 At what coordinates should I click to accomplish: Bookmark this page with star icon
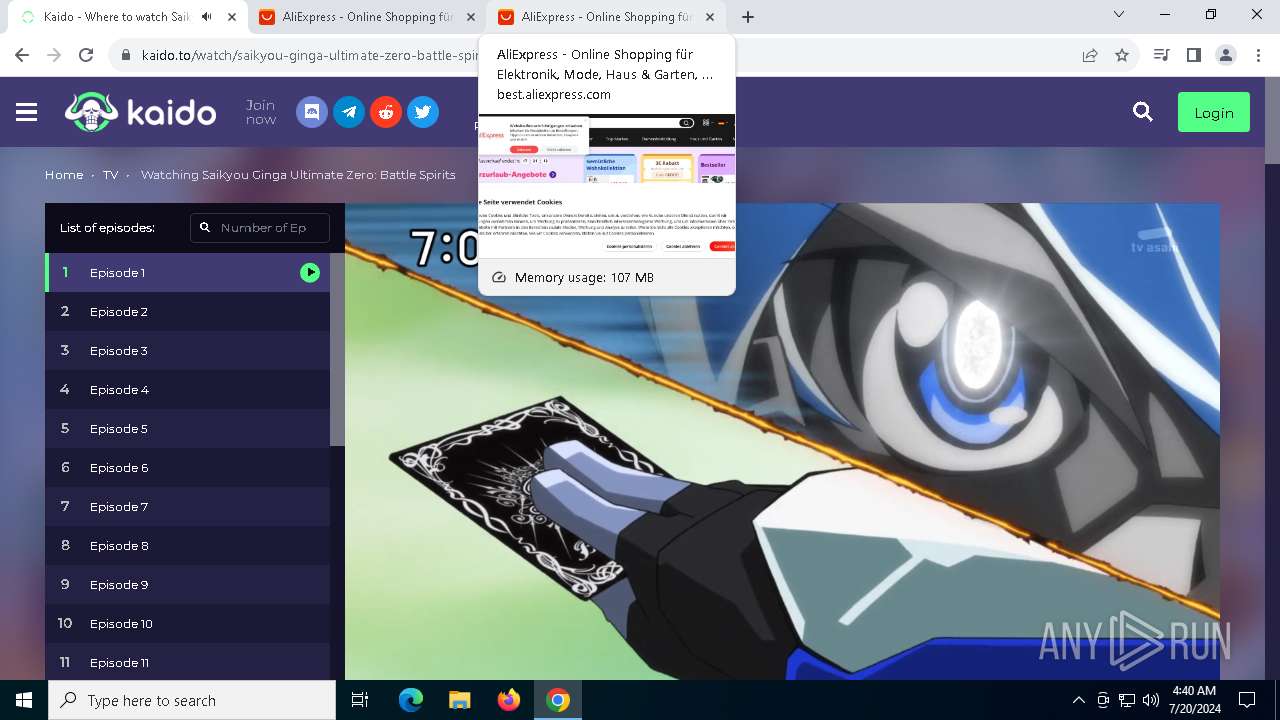click(x=1122, y=56)
